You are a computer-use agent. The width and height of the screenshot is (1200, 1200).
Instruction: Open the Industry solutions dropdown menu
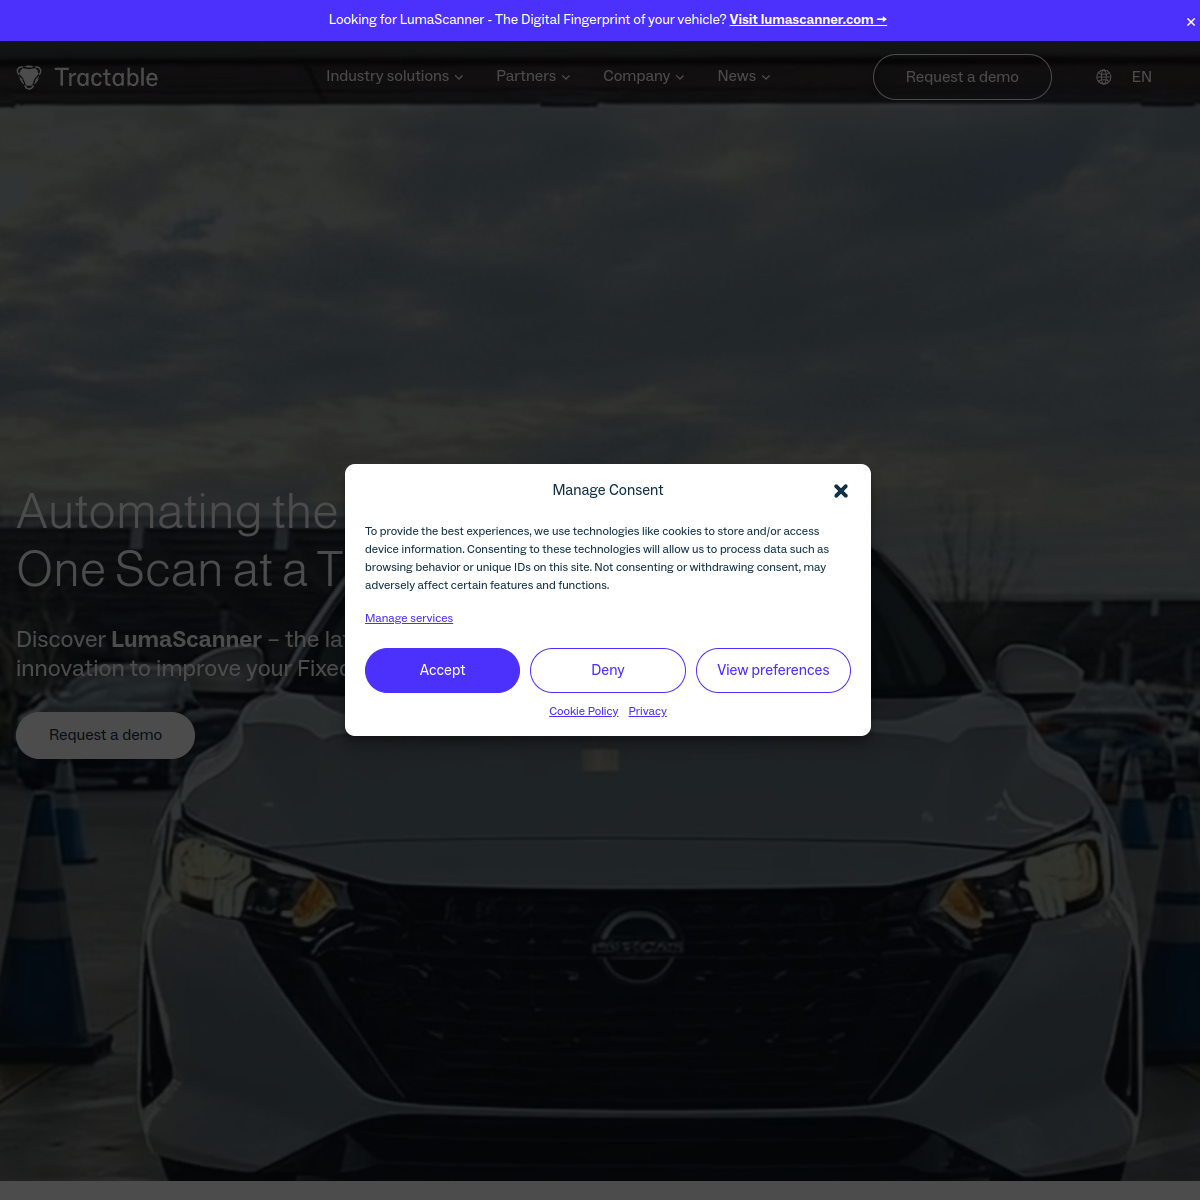coord(394,76)
